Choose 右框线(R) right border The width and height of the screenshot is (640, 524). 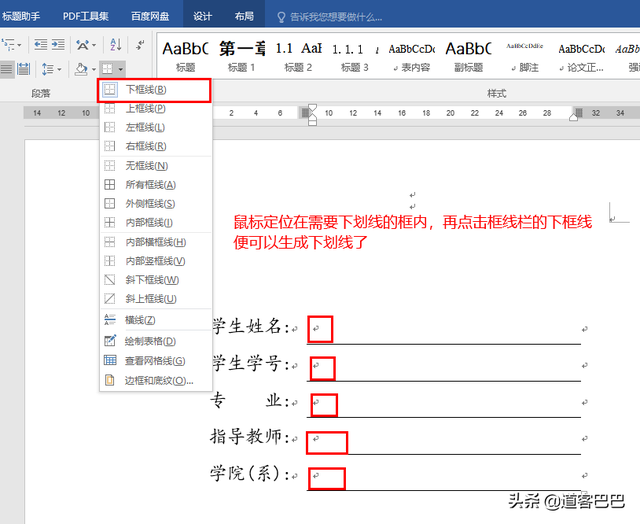[x=155, y=146]
